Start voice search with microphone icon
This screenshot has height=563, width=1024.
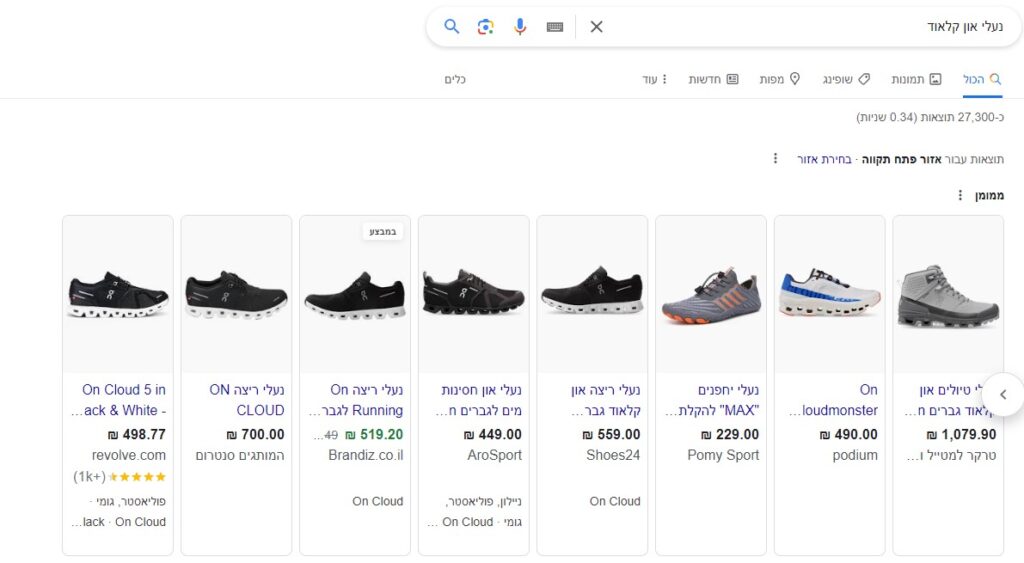(520, 27)
